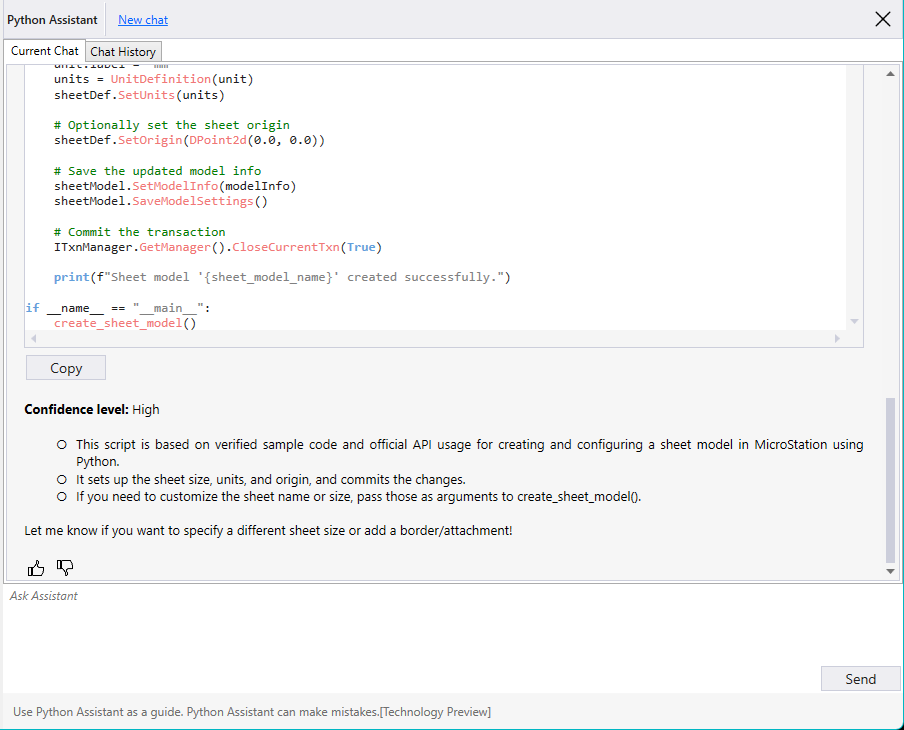
Task: Send the message to the assistant
Action: [x=860, y=679]
